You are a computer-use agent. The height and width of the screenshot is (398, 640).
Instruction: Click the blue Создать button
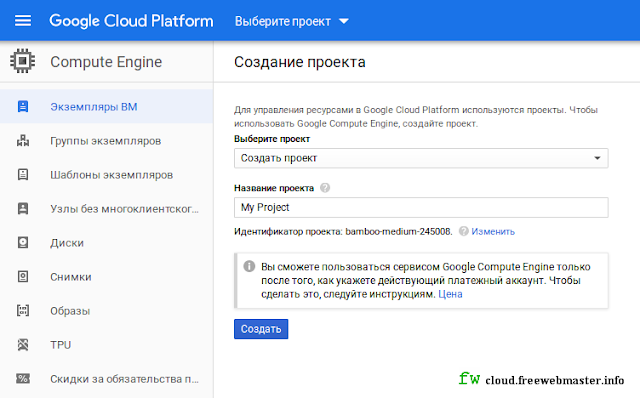tap(261, 329)
